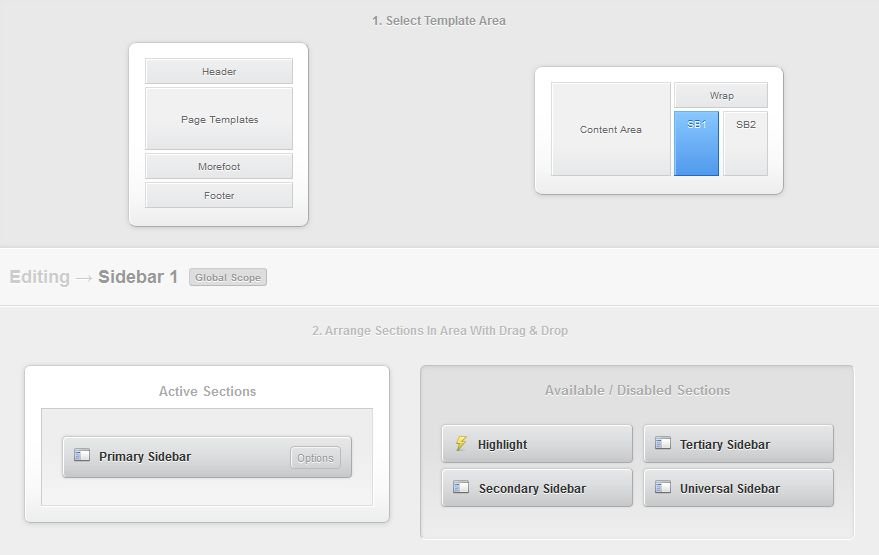Choose the Wrap area block

pos(721,96)
